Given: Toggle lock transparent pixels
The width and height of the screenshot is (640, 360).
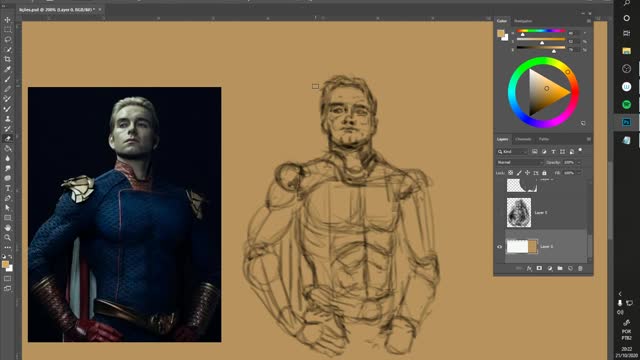Looking at the screenshot, I should click(510, 173).
